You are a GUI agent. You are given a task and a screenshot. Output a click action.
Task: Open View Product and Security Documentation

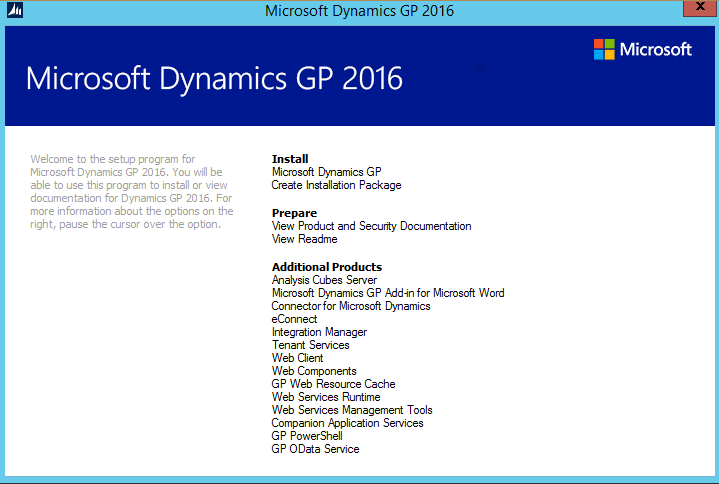(371, 226)
